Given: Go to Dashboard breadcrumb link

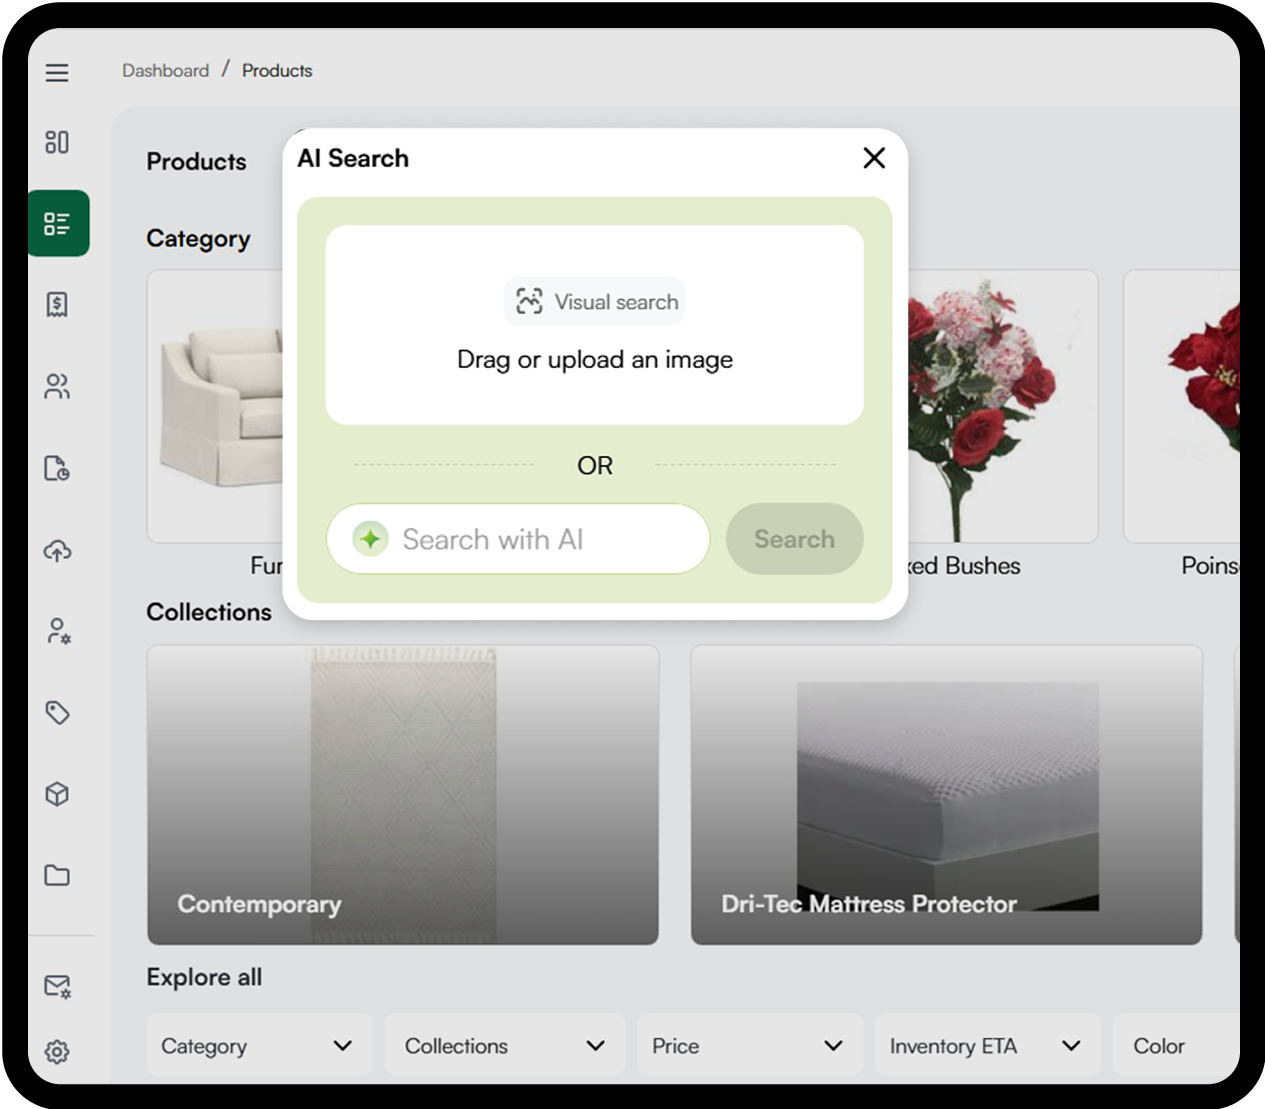Looking at the screenshot, I should pos(165,71).
